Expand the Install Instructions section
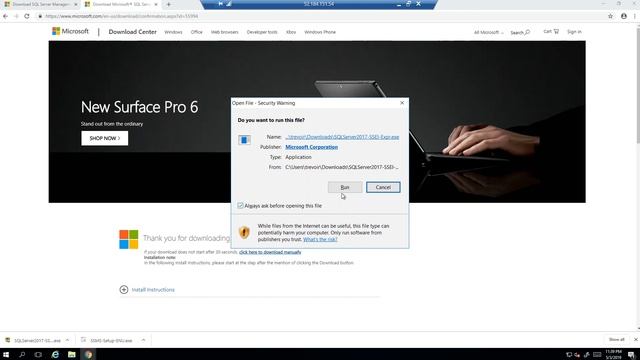This screenshot has height=360, width=640. click(124, 289)
